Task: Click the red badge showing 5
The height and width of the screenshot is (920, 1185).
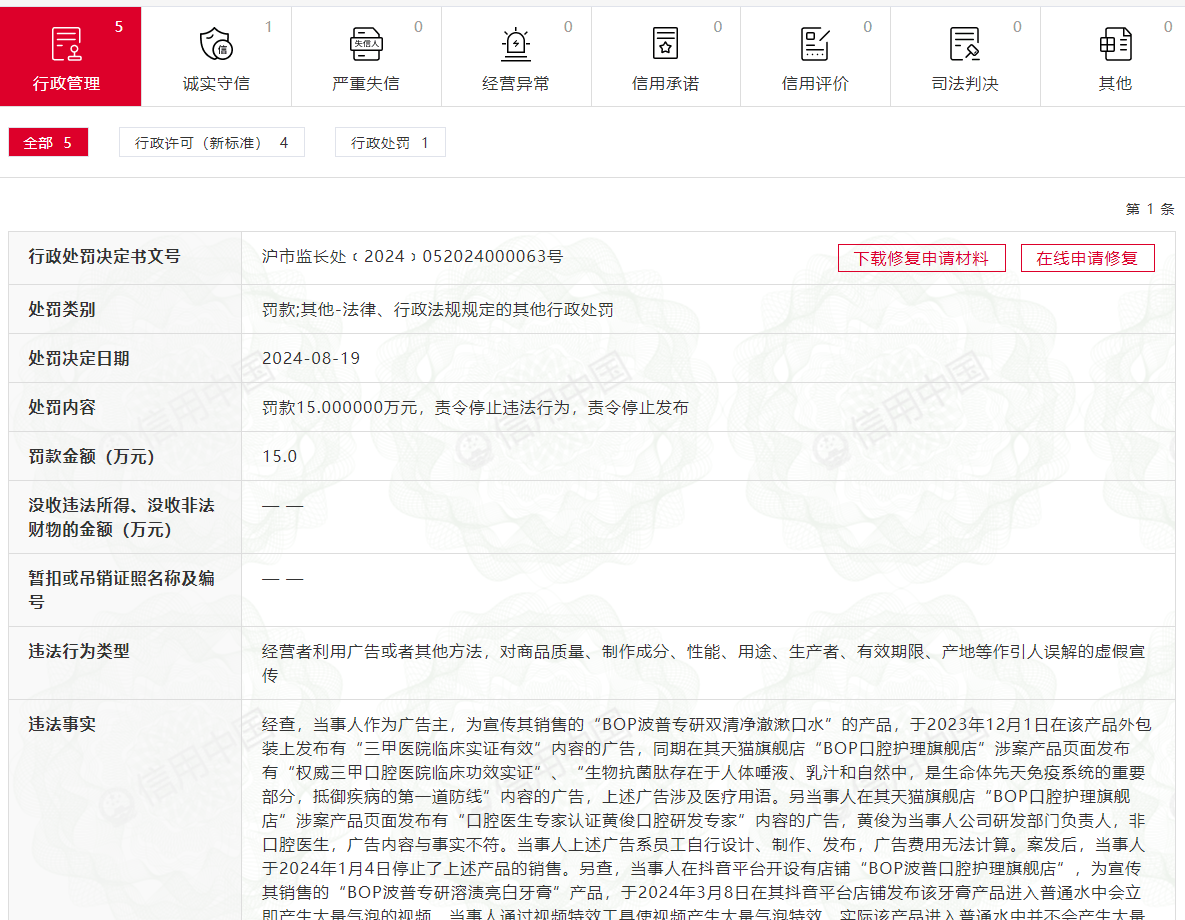Action: pos(119,27)
